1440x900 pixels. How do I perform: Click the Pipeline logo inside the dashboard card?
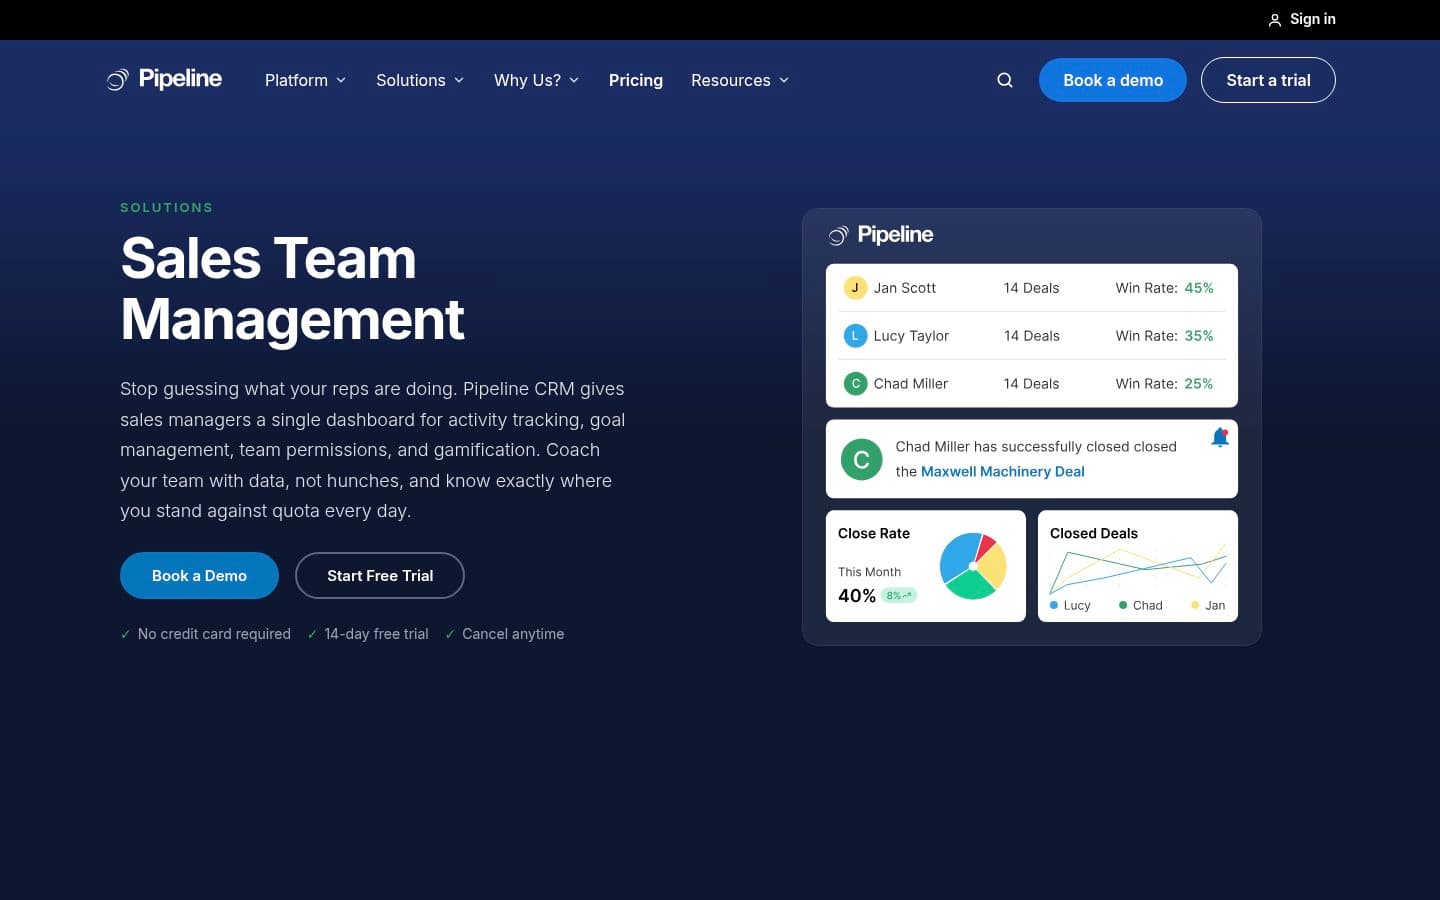coord(880,235)
